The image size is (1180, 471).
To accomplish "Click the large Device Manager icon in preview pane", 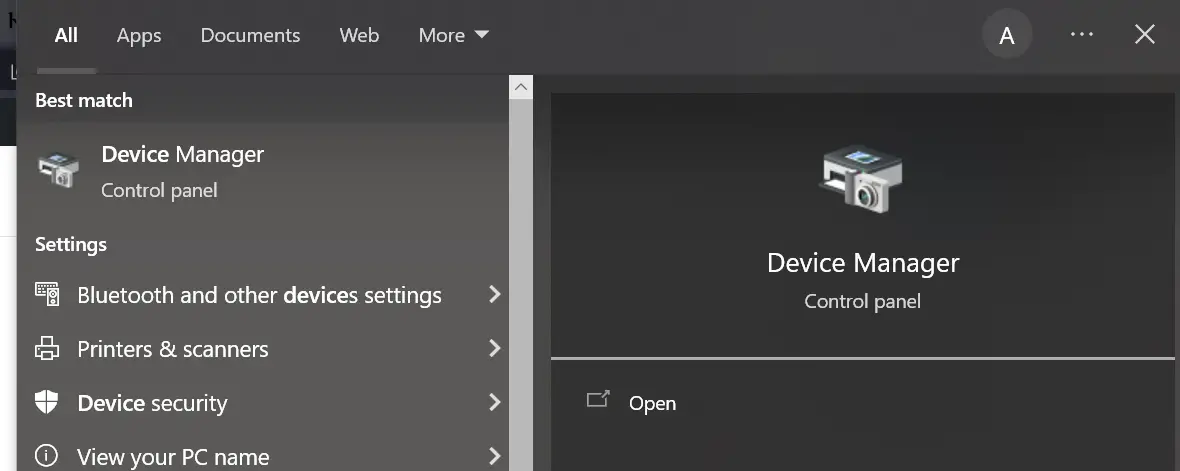I will tap(861, 177).
